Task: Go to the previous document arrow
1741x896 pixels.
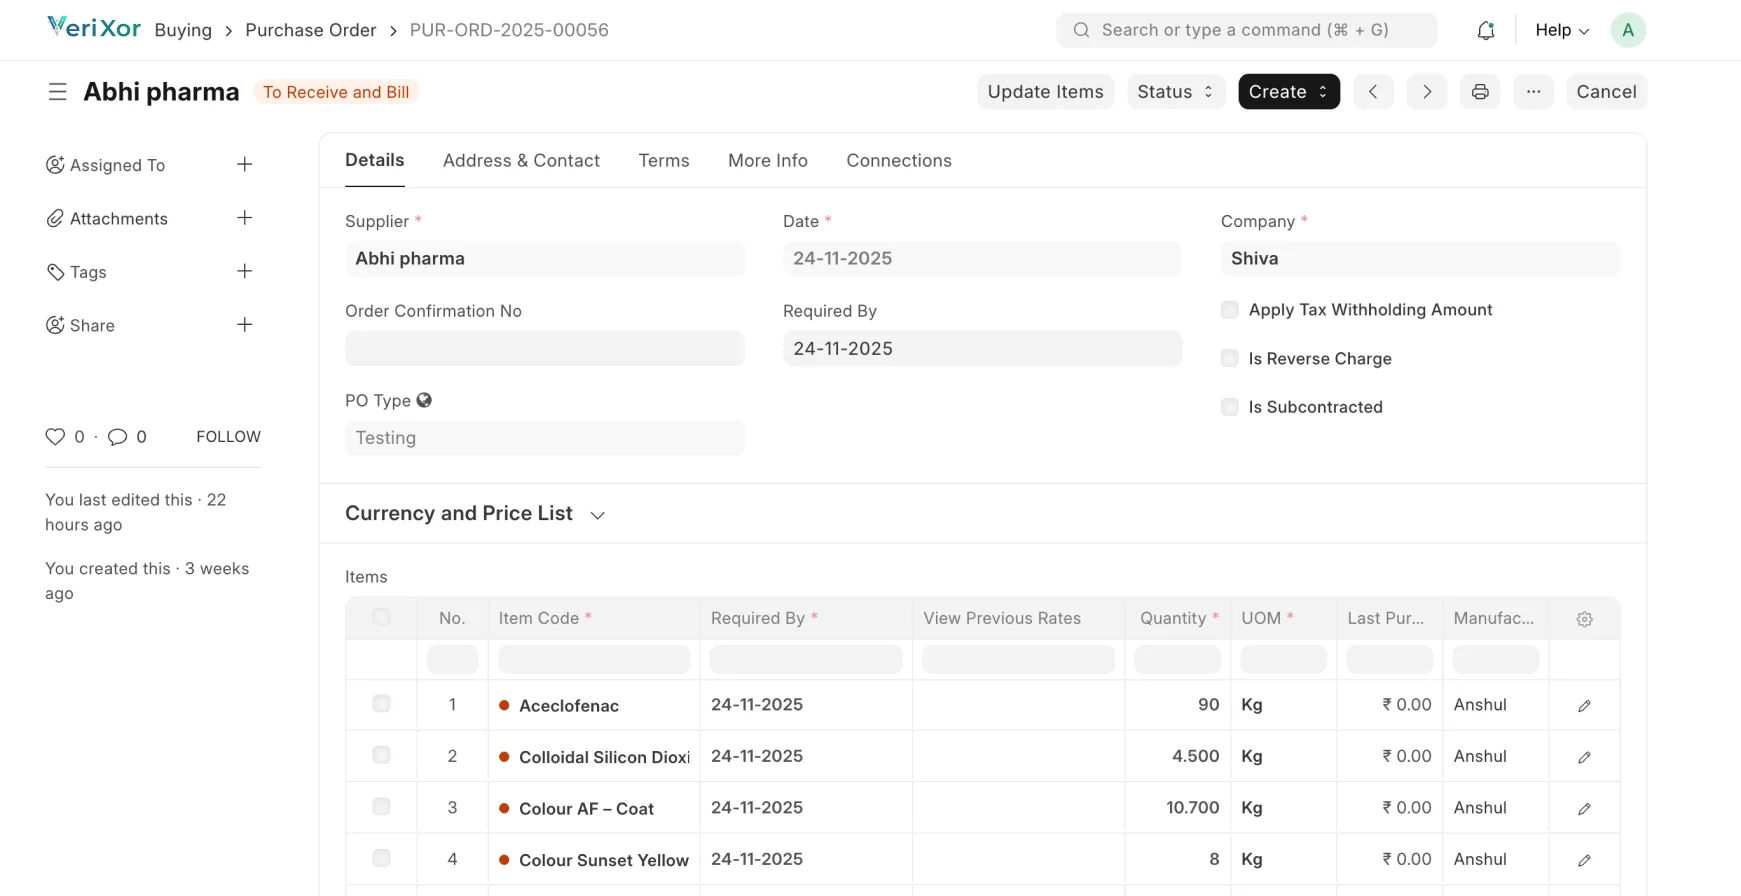Action: tap(1373, 92)
